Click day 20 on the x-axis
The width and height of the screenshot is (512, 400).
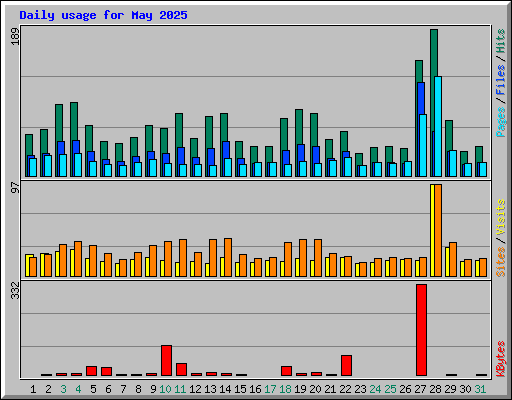coord(315,389)
